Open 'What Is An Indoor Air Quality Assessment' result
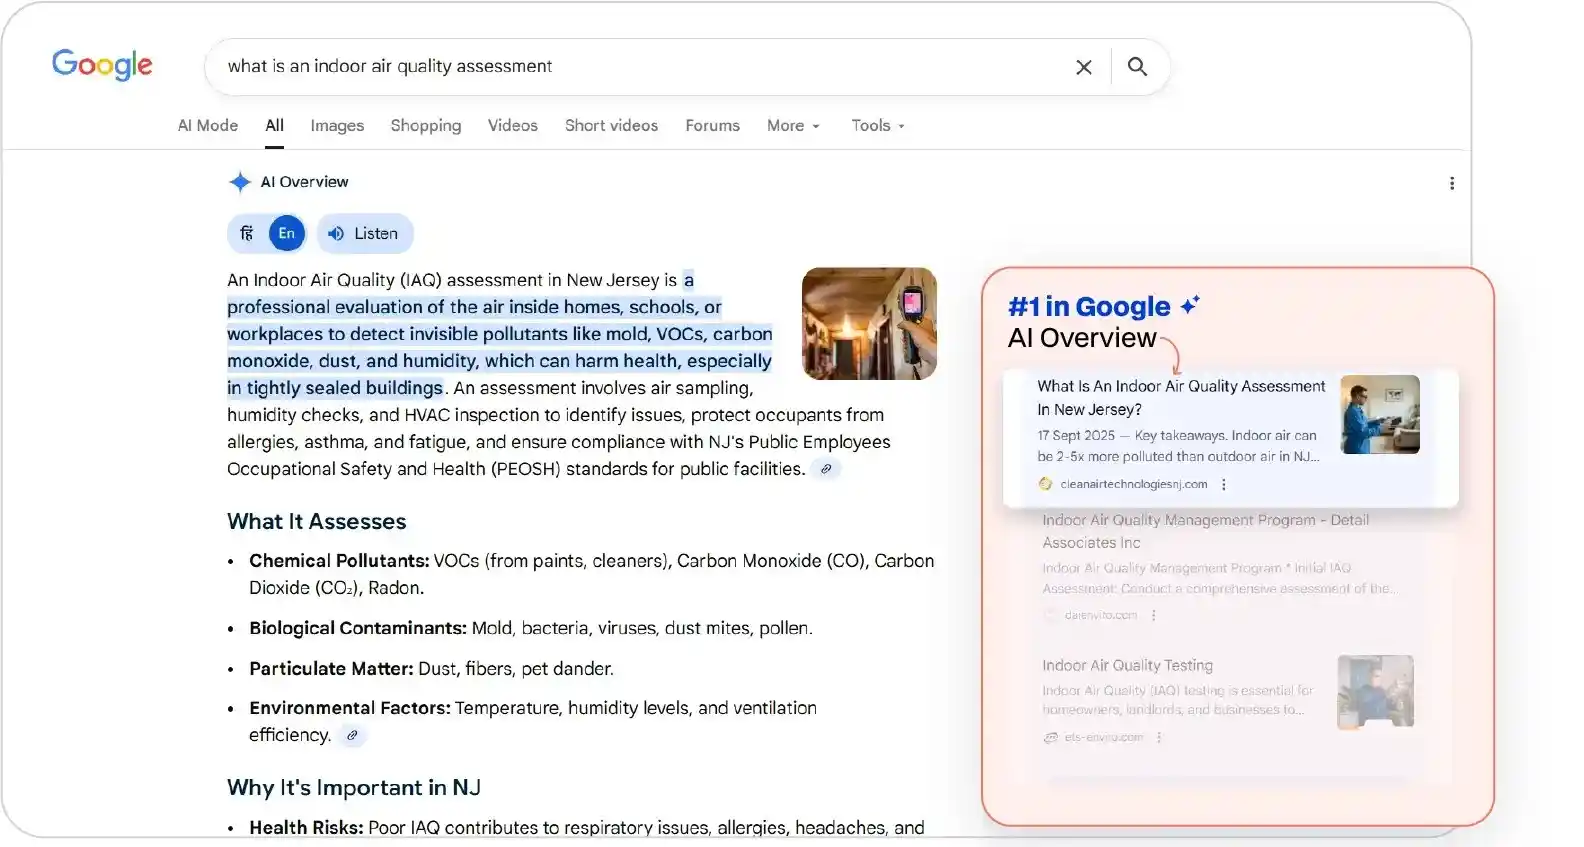This screenshot has height=847, width=1584. pyautogui.click(x=1180, y=397)
